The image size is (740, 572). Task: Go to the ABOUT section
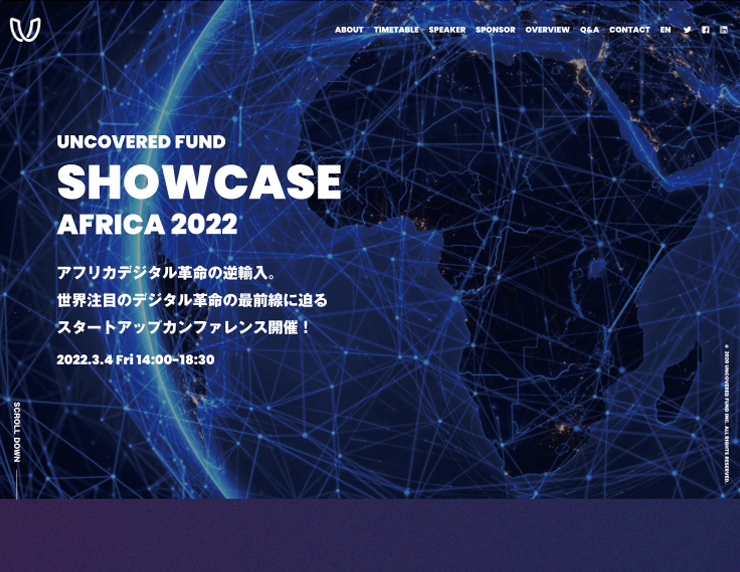pyautogui.click(x=349, y=30)
